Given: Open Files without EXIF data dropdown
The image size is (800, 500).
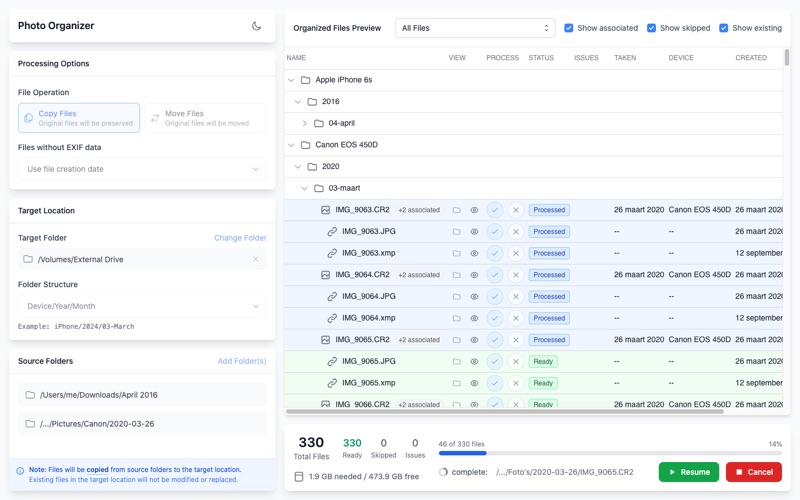Looking at the screenshot, I should [x=142, y=169].
